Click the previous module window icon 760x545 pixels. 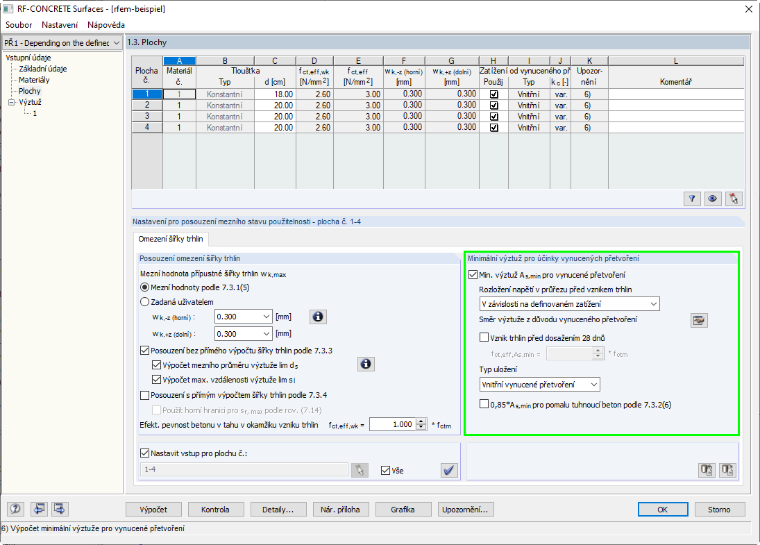pos(39,509)
